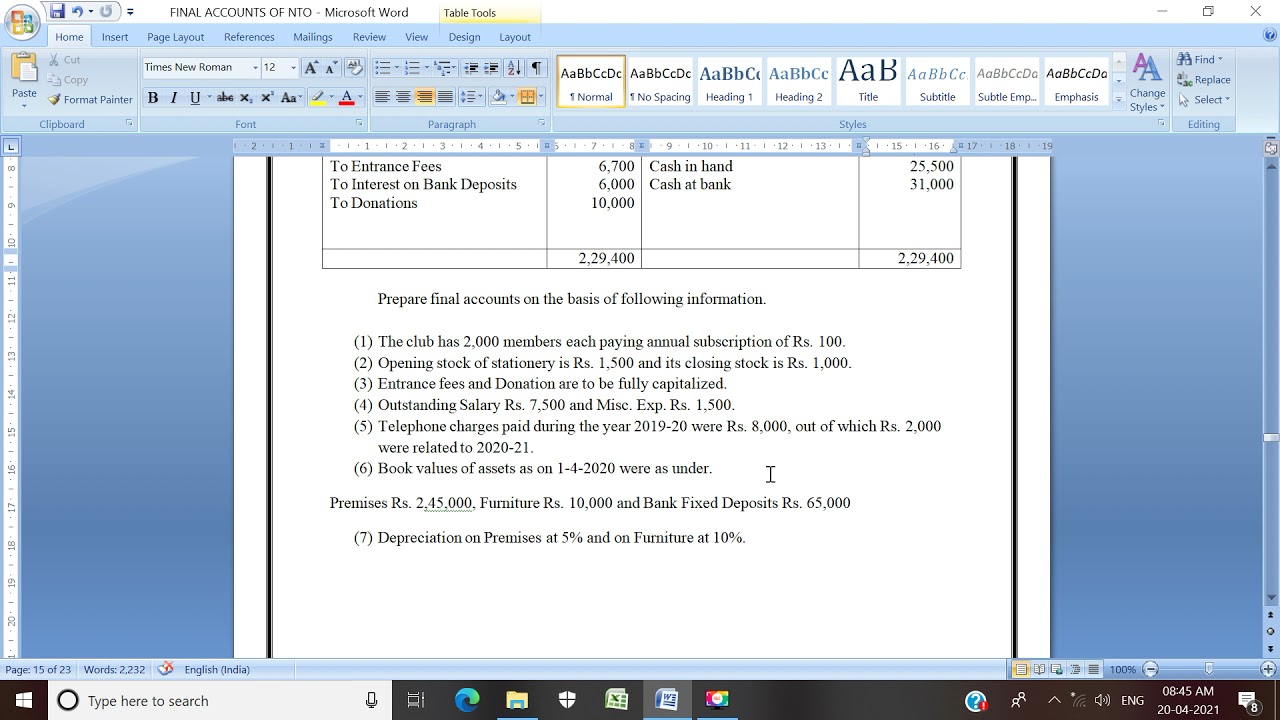This screenshot has width=1280, height=720.
Task: Toggle align text right button
Action: [x=424, y=97]
